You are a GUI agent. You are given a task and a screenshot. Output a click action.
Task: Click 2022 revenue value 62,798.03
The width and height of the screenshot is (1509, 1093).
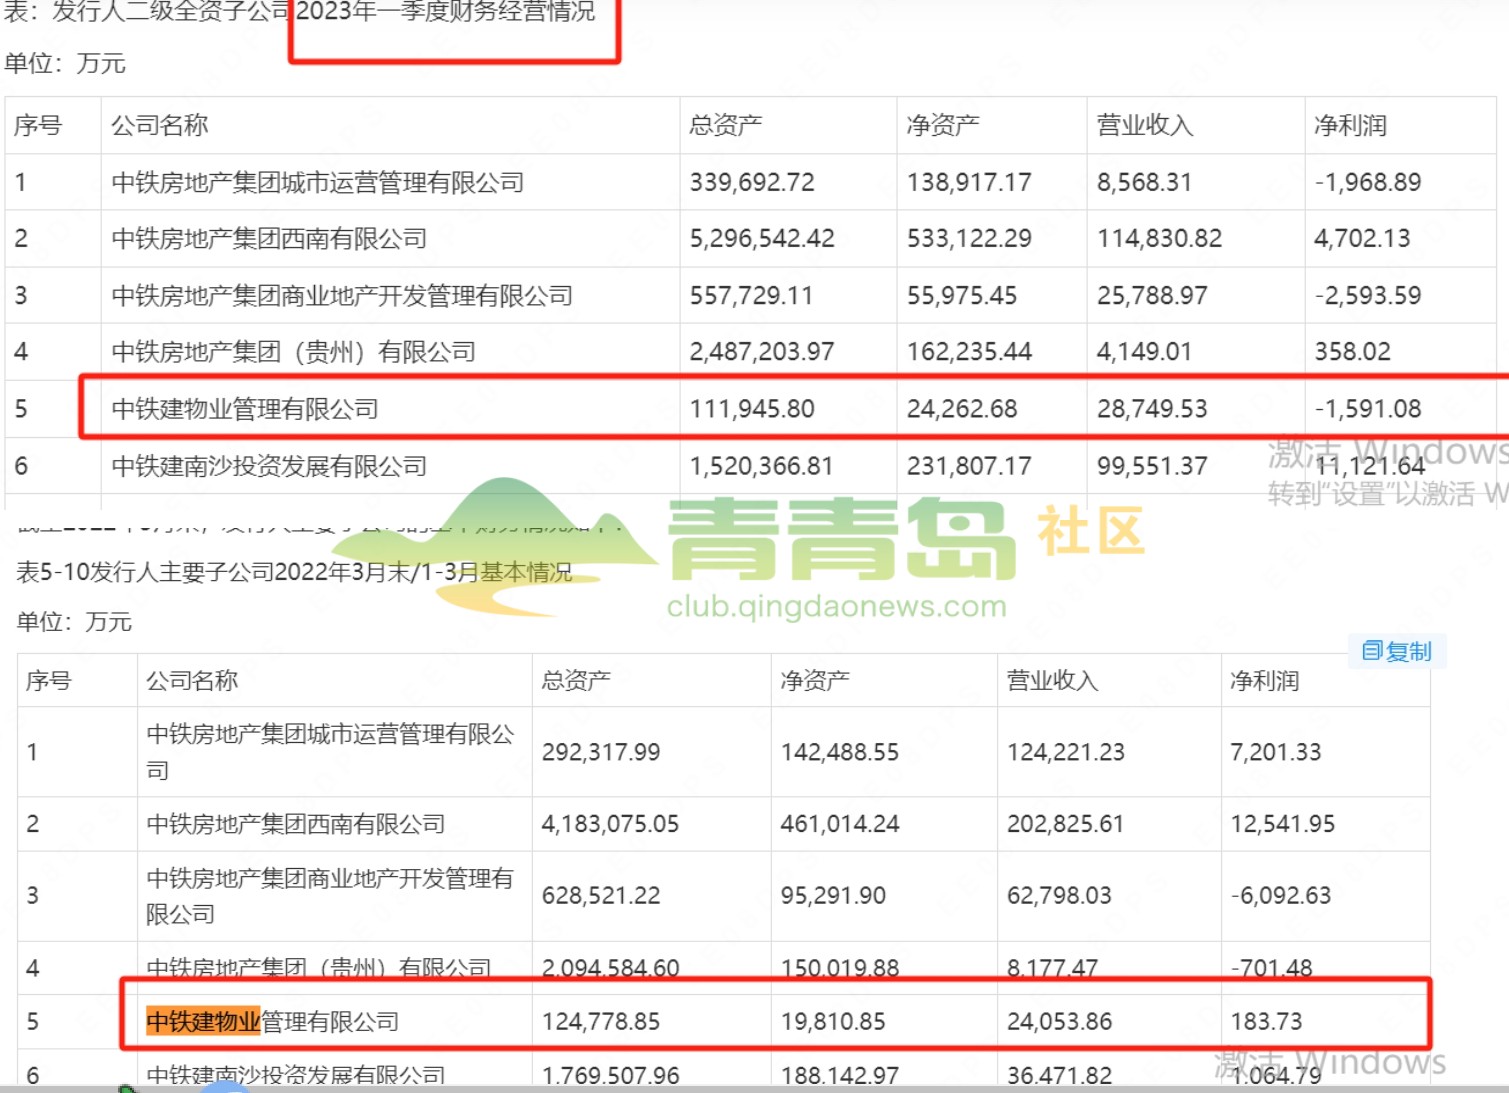pos(1059,896)
